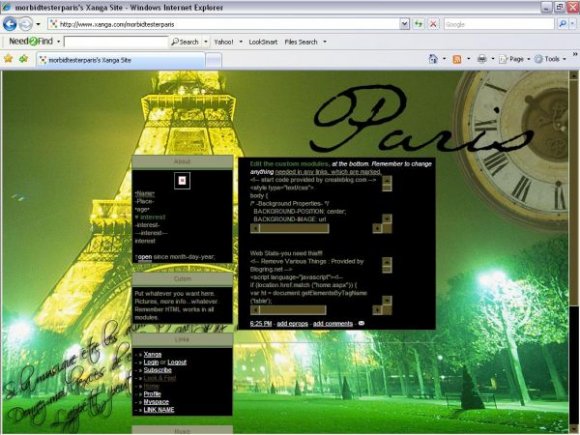The width and height of the screenshot is (580, 435).
Task: Click the Files Search toolbar button
Action: [301, 42]
